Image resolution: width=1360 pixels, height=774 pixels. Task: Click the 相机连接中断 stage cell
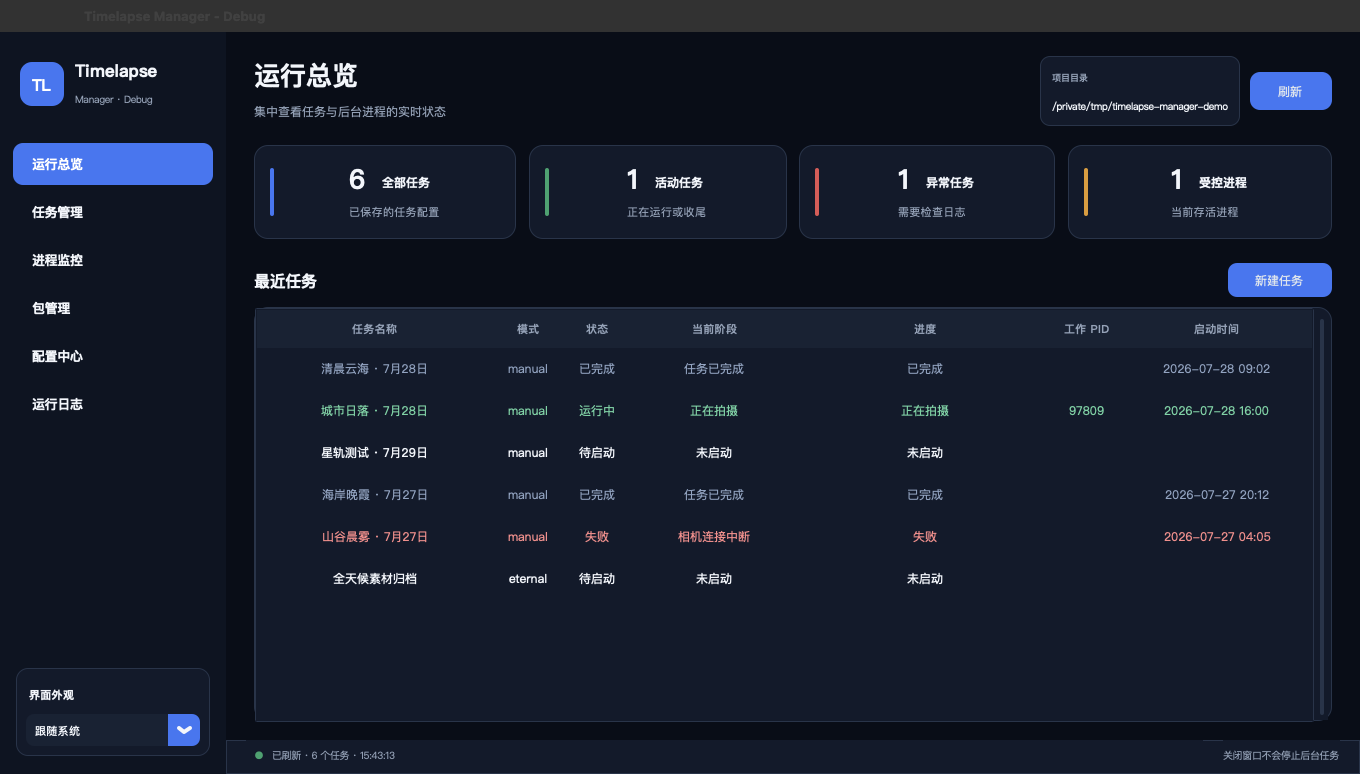[714, 537]
